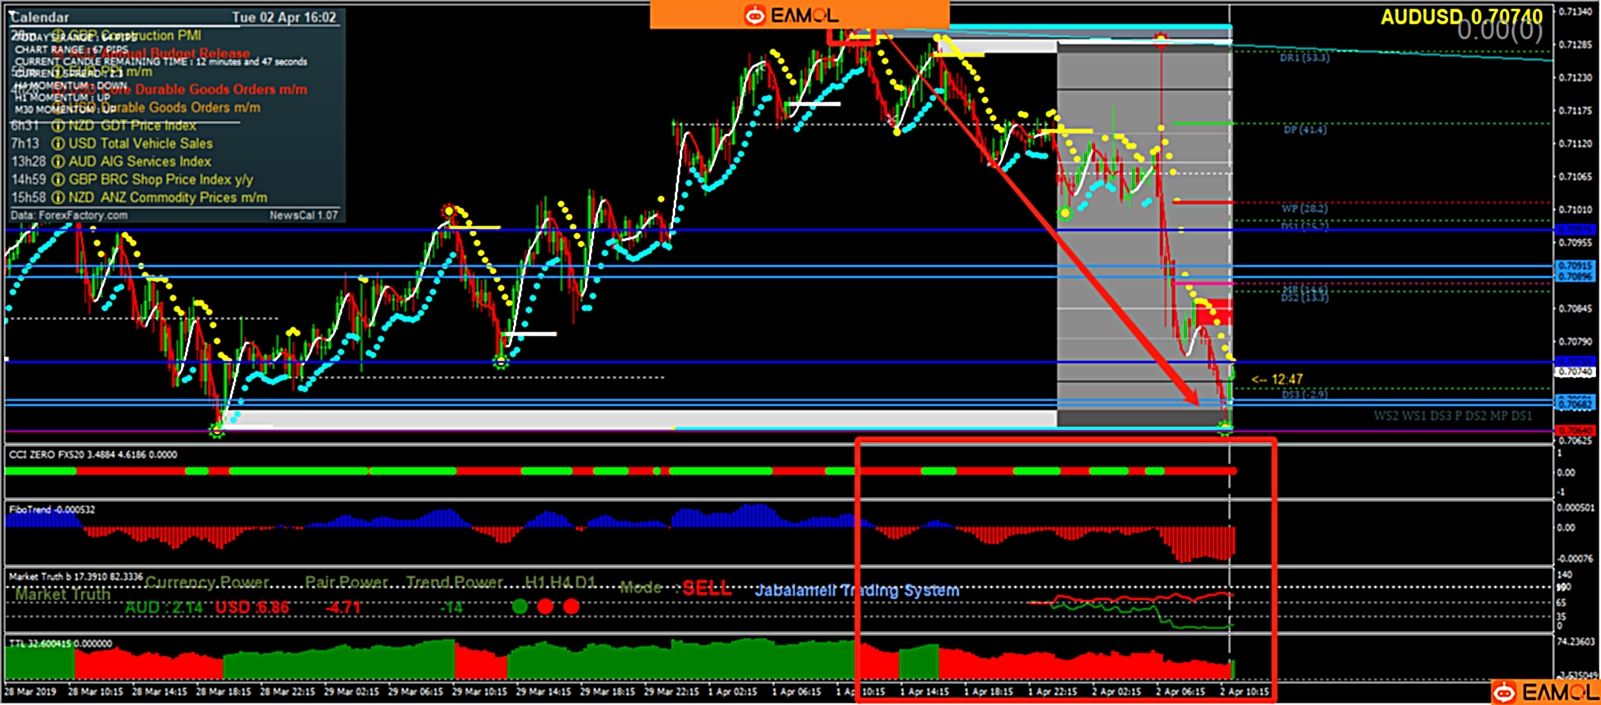This screenshot has height=705, width=1601.
Task: Click the red 0.70640 price level tag
Action: click(1575, 431)
